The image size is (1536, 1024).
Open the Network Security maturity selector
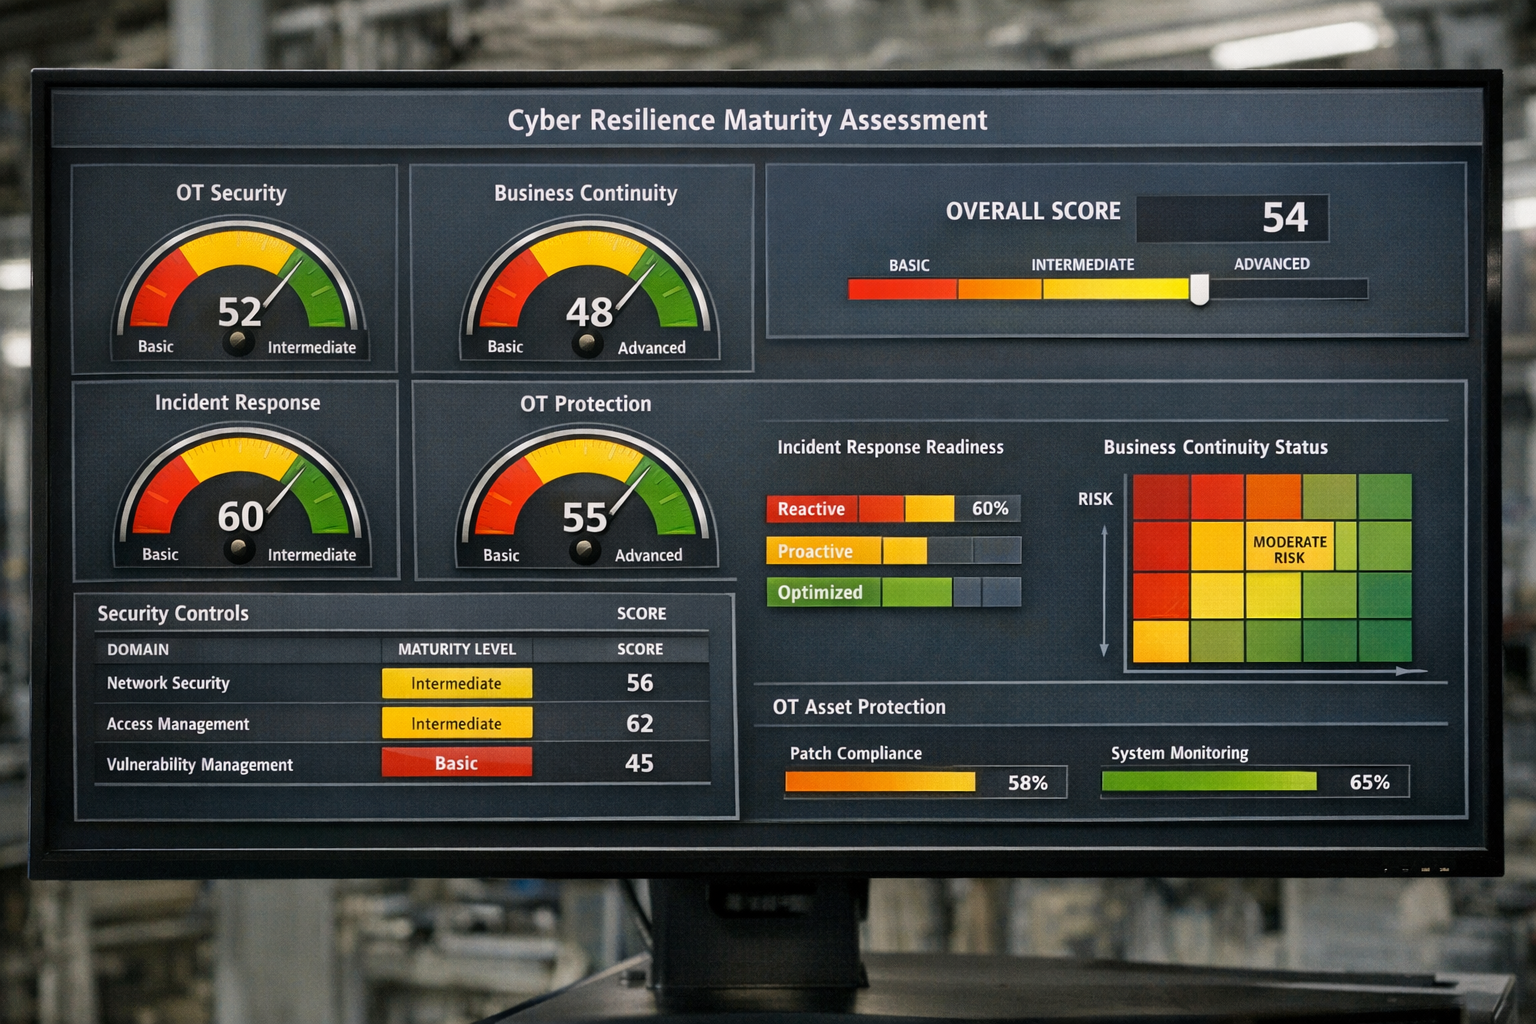click(x=456, y=683)
